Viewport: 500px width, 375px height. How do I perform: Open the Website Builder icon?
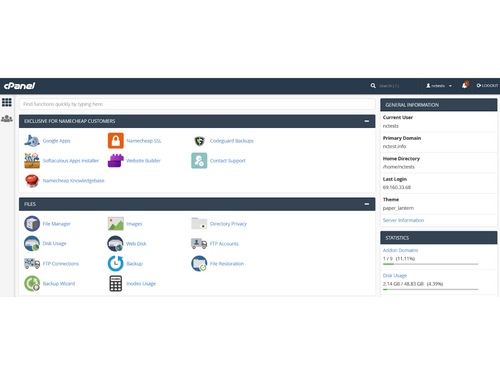116,161
